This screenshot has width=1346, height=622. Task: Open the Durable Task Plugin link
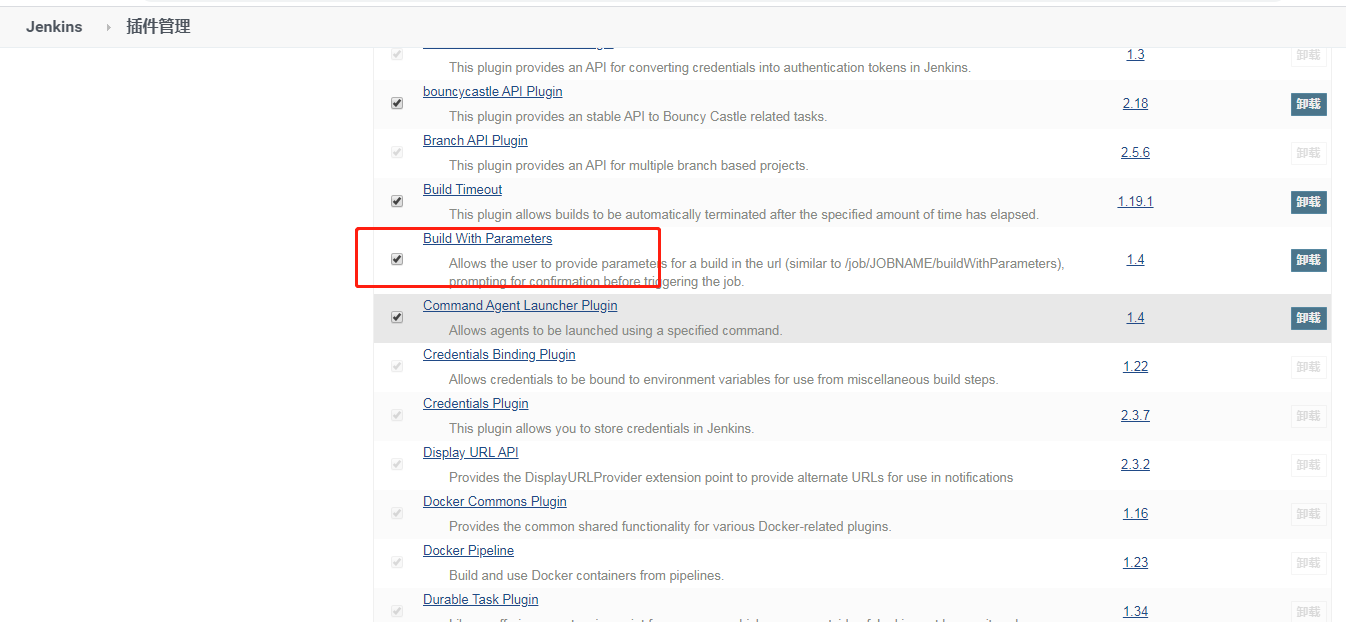pyautogui.click(x=480, y=599)
